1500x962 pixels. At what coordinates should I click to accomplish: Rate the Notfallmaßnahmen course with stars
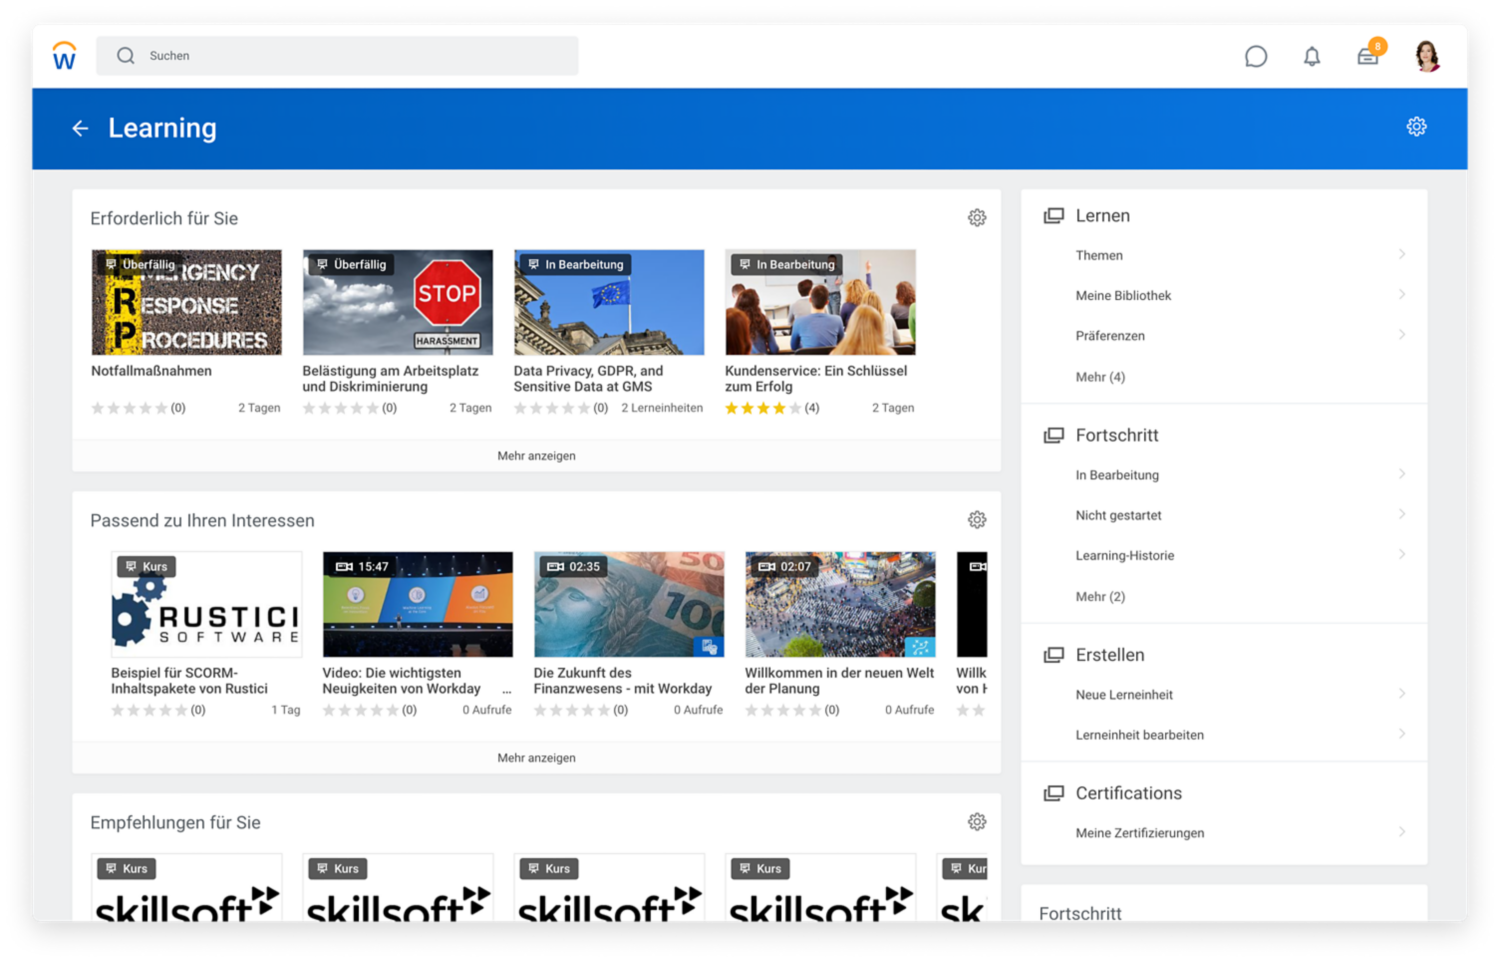pyautogui.click(x=130, y=408)
